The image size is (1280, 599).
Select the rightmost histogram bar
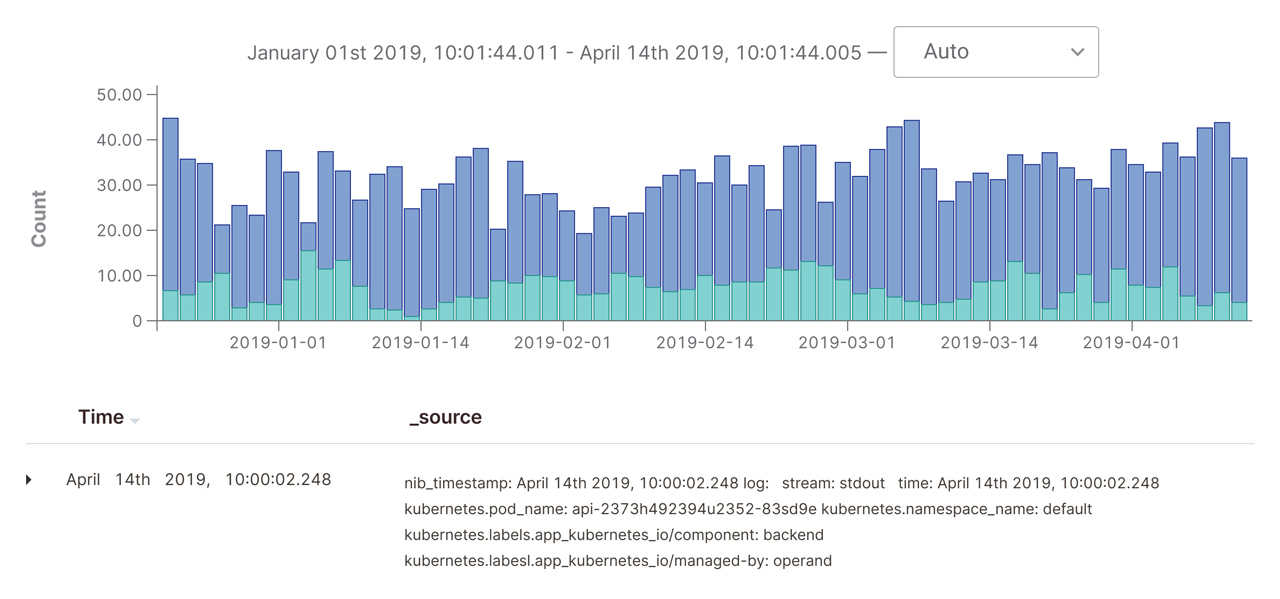pos(1239,240)
